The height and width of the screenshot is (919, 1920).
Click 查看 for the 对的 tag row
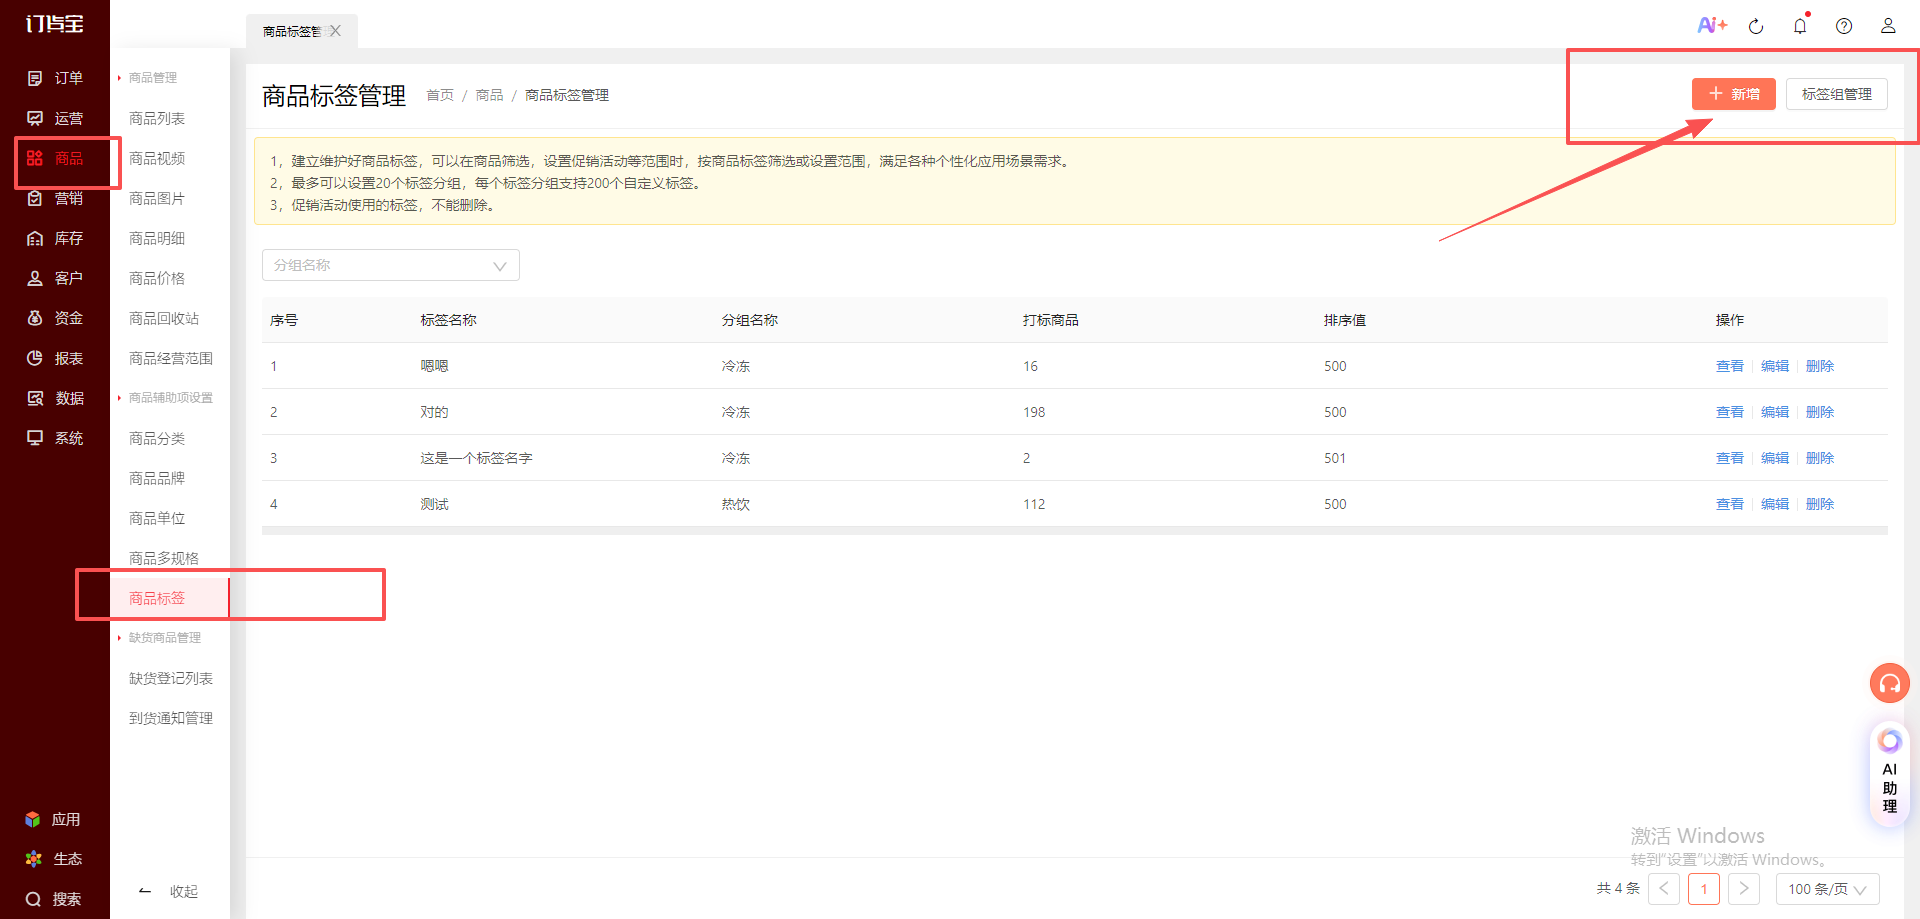[x=1730, y=412]
